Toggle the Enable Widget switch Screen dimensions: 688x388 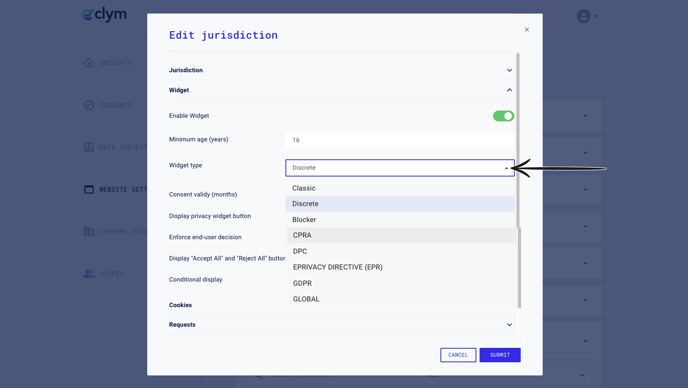tap(503, 116)
